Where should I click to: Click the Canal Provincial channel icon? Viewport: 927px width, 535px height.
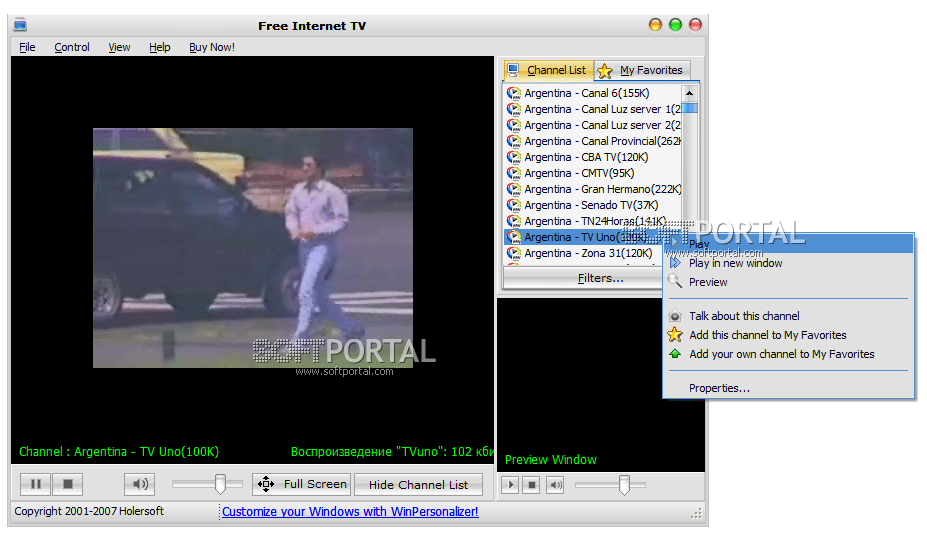pos(513,141)
